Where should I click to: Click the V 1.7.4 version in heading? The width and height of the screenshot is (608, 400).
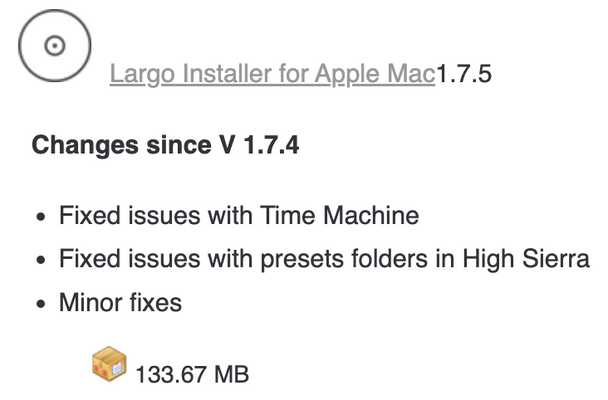(x=259, y=145)
